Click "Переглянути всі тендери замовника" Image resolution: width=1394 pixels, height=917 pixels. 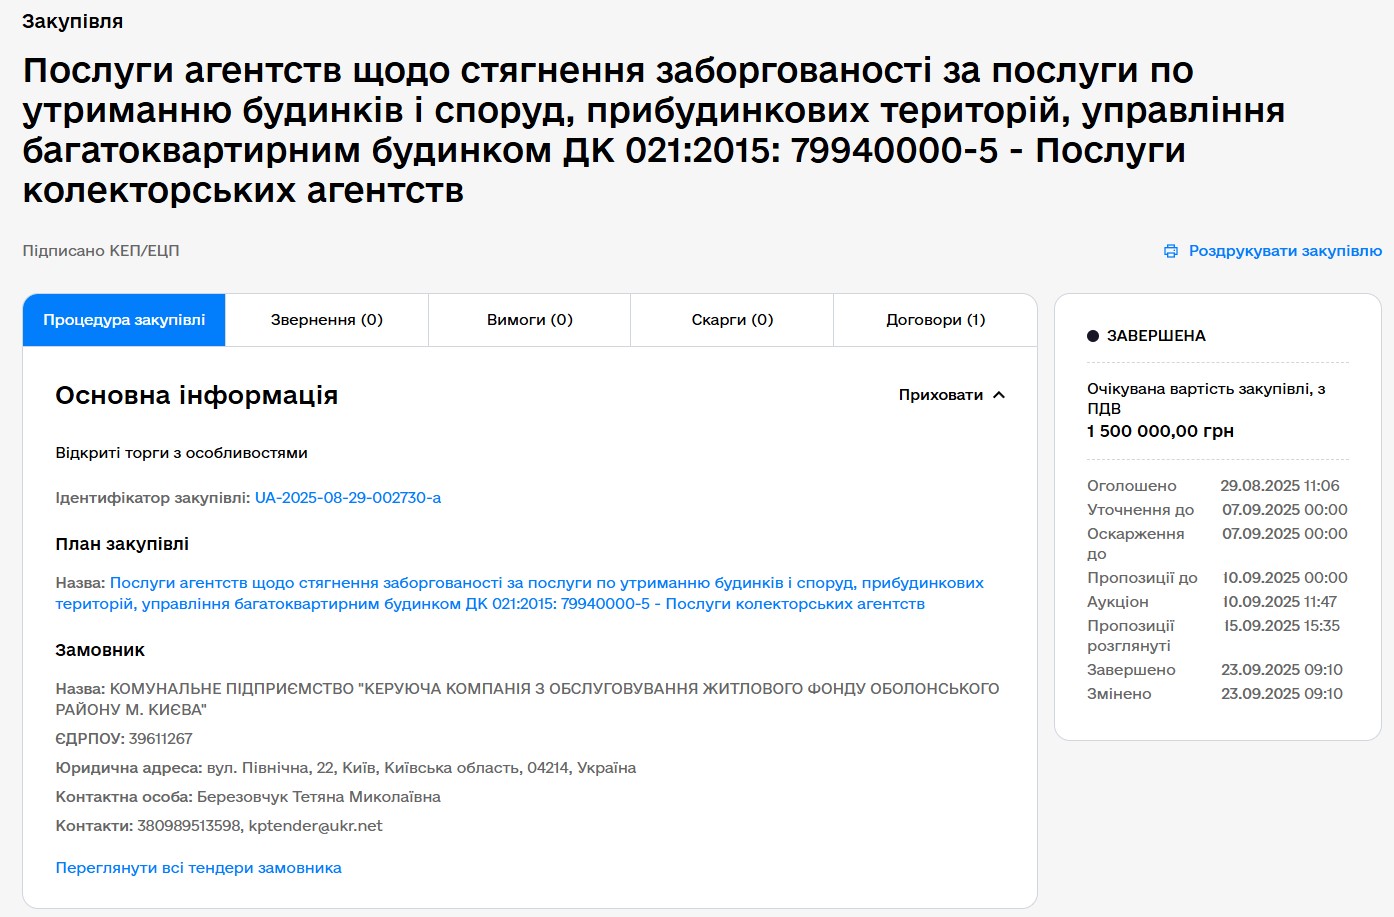(198, 868)
